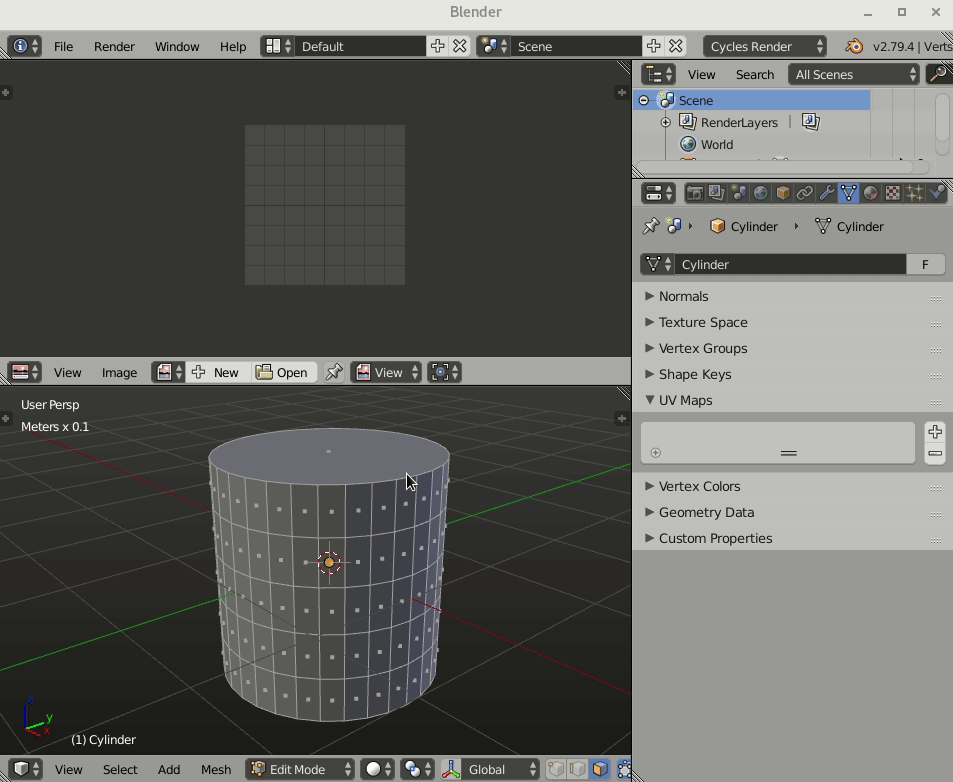The height and width of the screenshot is (782, 953).
Task: Toggle limit selection to visible
Action: 624,769
